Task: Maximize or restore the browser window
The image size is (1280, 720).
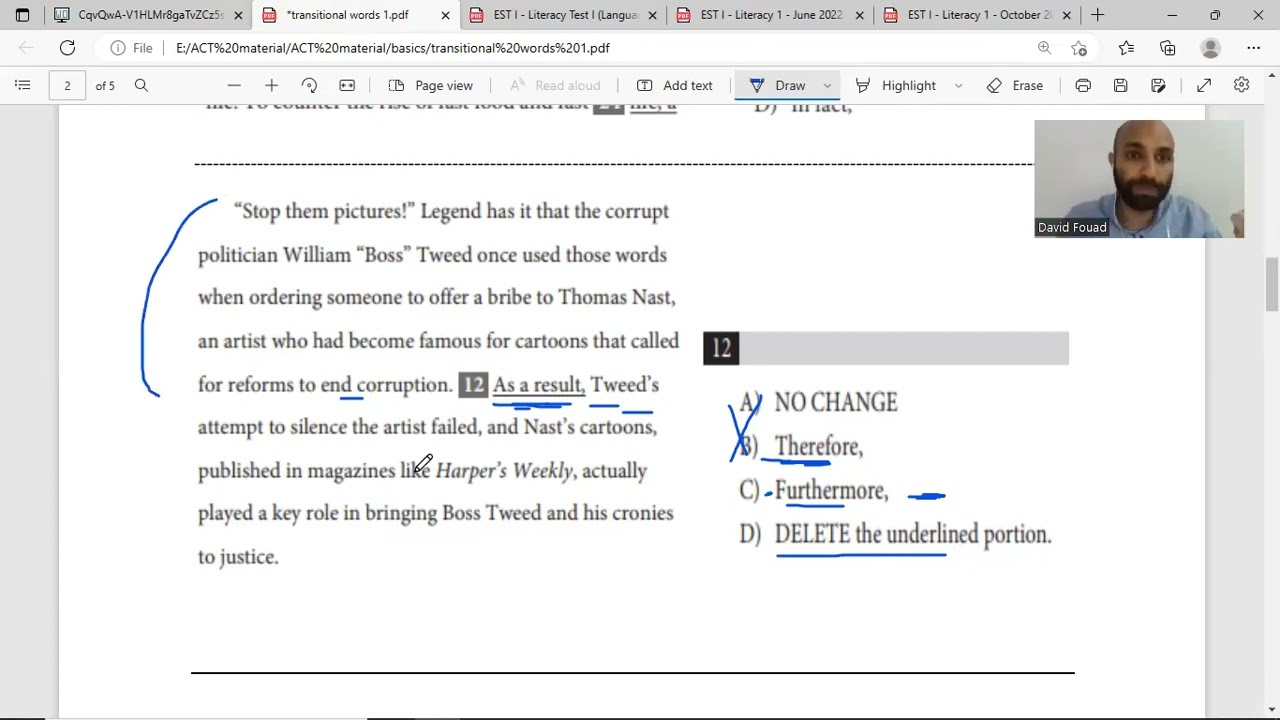Action: click(1215, 15)
